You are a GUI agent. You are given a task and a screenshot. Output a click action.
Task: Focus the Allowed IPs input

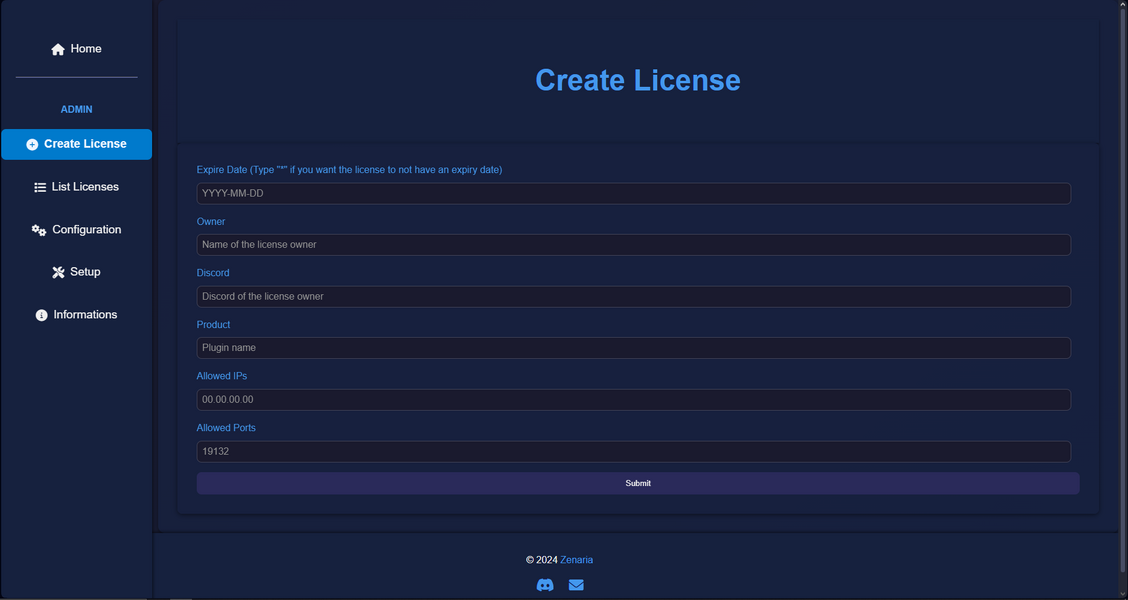tap(633, 400)
